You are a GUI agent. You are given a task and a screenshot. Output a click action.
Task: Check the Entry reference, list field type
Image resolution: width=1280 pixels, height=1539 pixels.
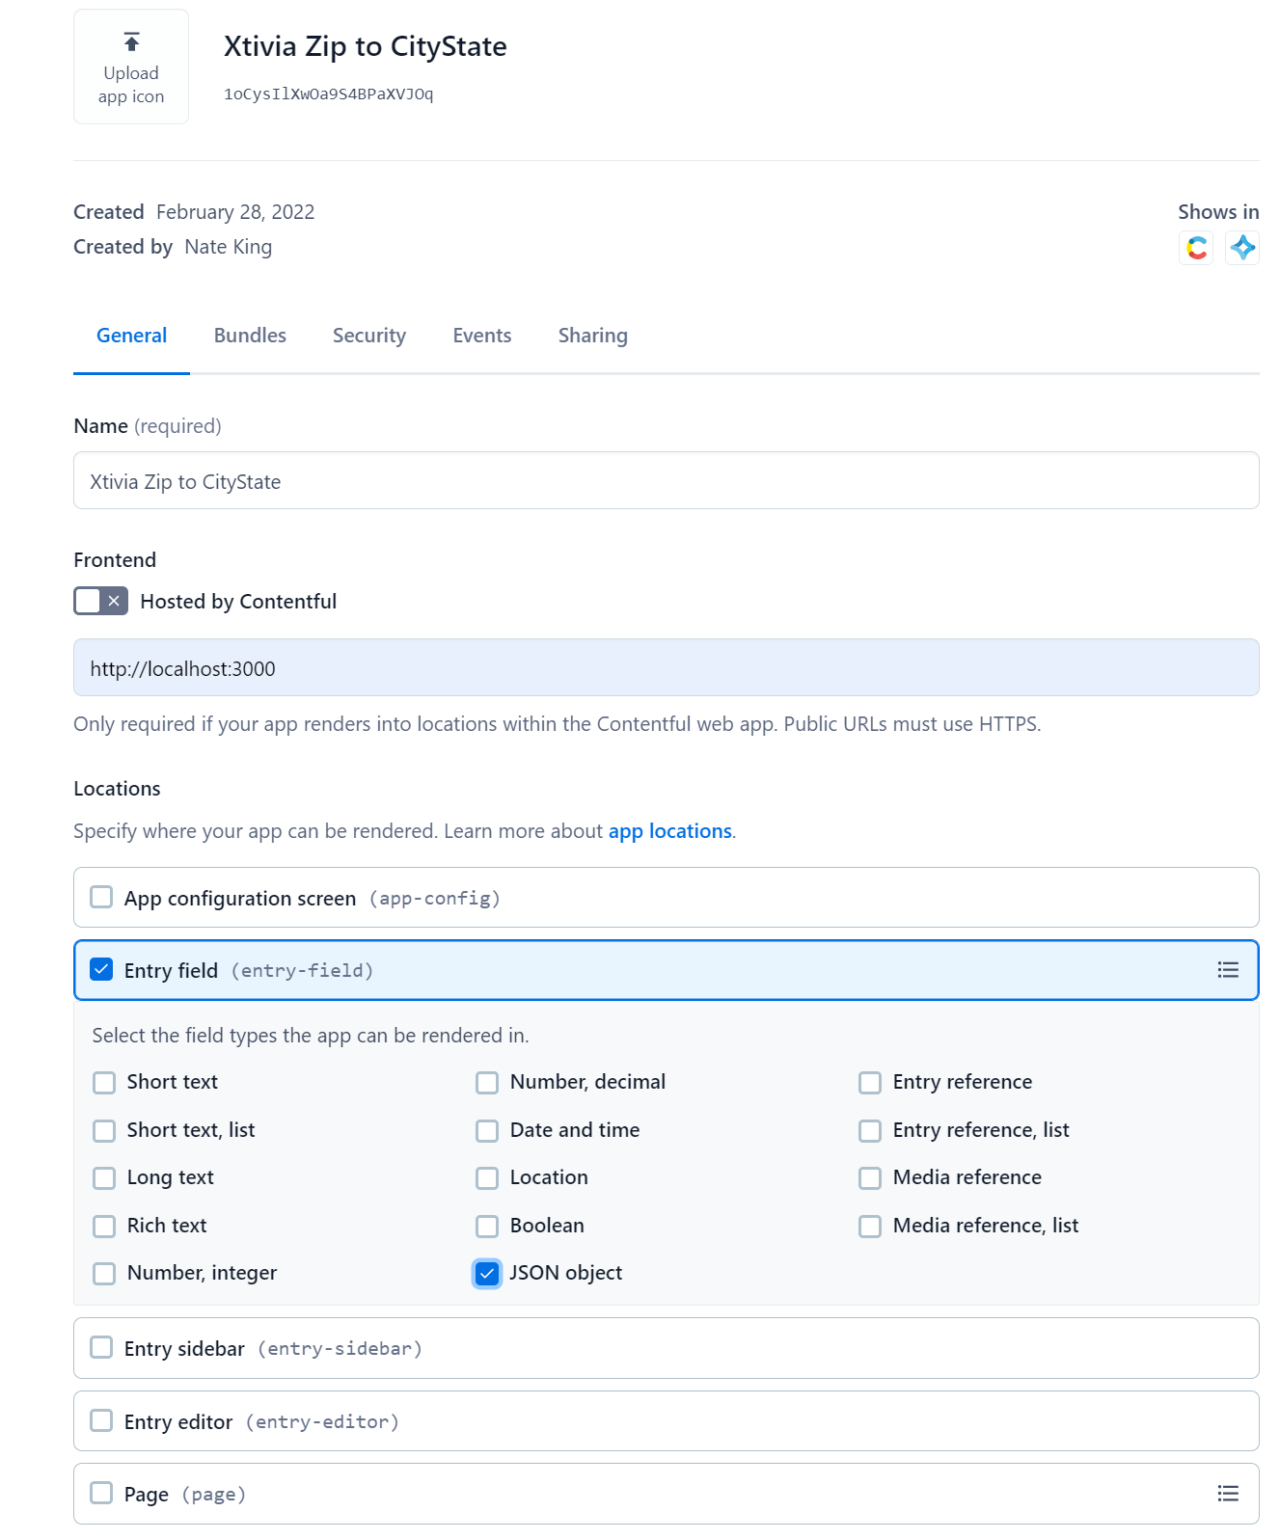point(869,1130)
